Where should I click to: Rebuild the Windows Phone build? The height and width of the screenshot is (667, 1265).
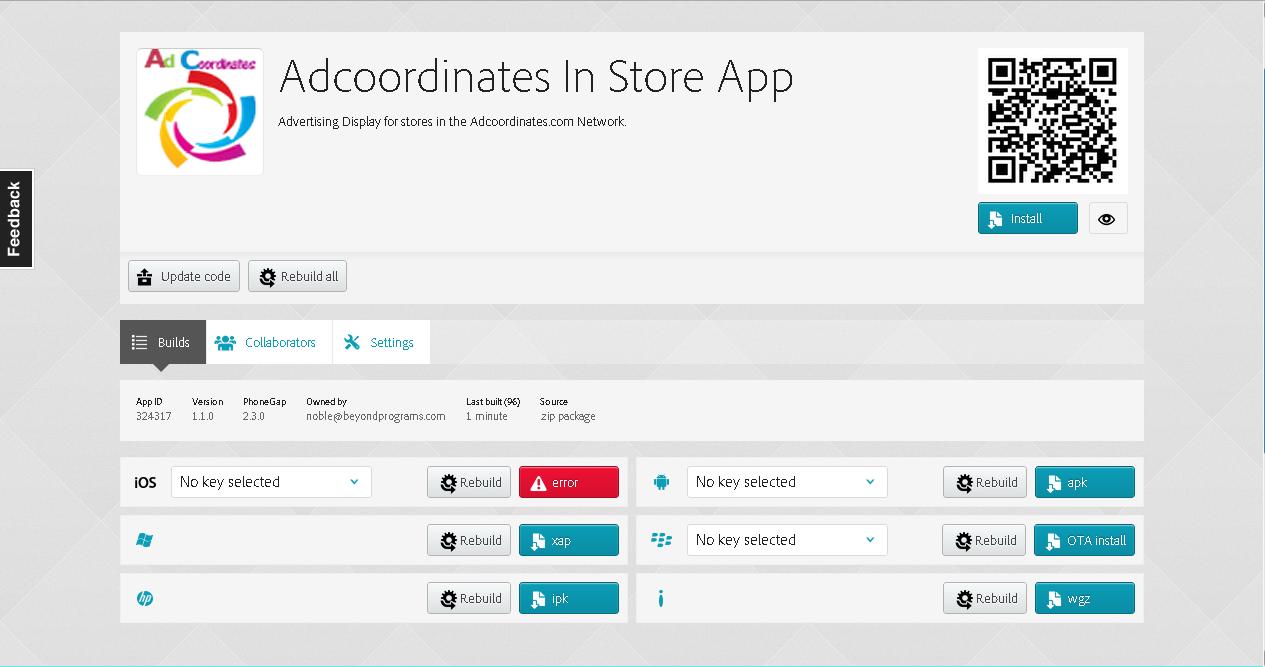(469, 540)
